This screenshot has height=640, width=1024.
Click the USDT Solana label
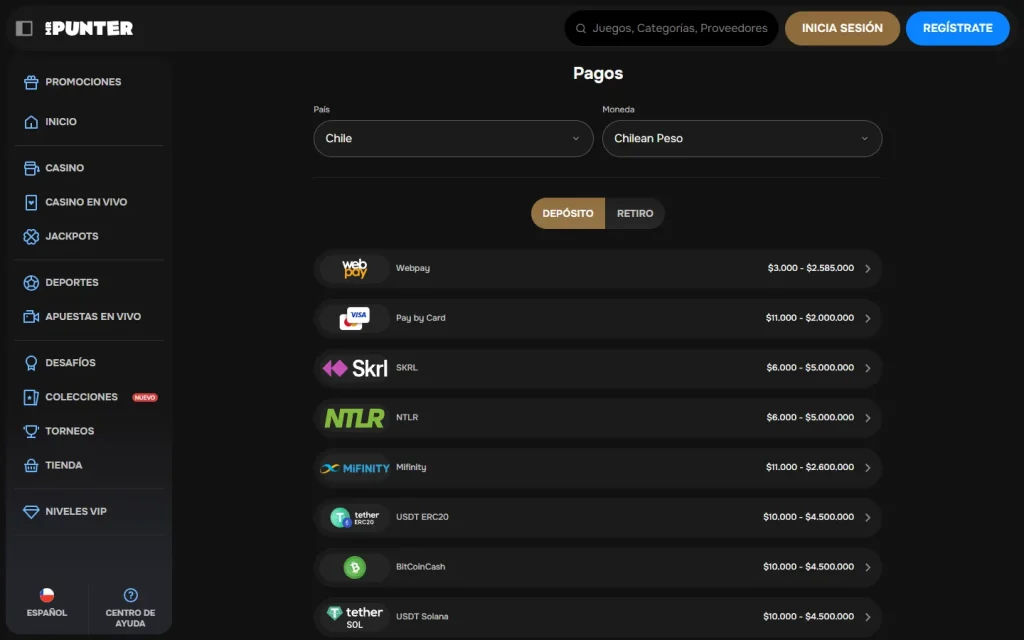click(422, 616)
